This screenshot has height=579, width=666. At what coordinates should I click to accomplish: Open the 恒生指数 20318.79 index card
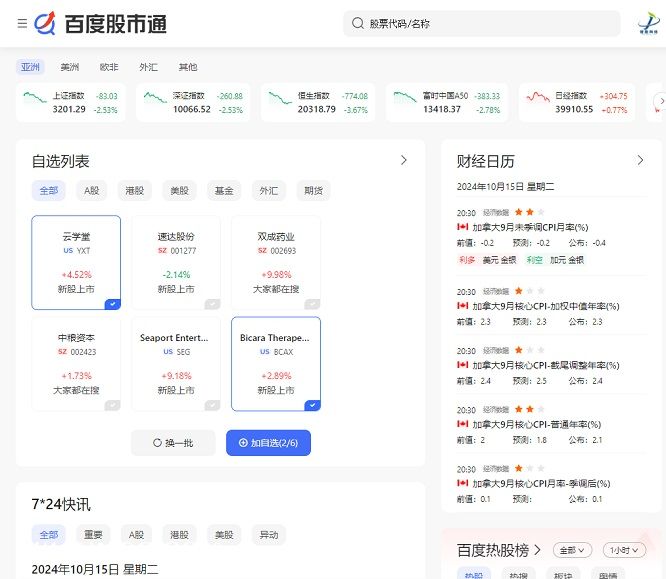tap(318, 102)
